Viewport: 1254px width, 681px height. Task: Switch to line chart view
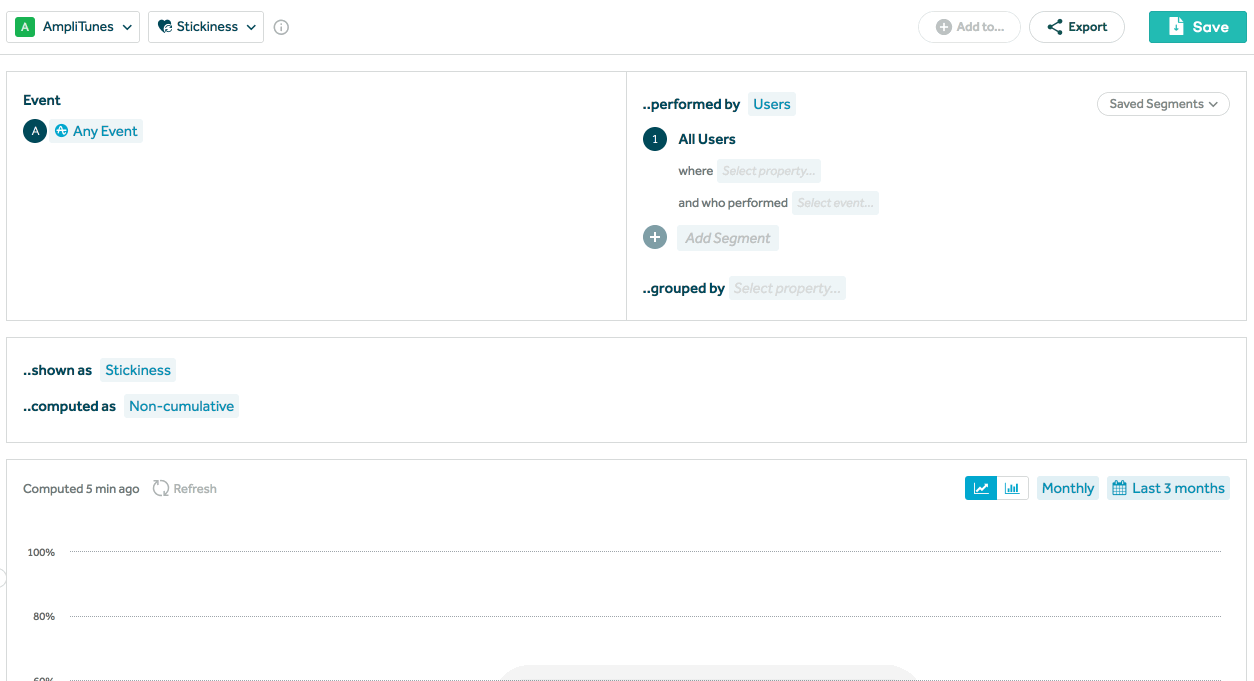click(x=981, y=488)
